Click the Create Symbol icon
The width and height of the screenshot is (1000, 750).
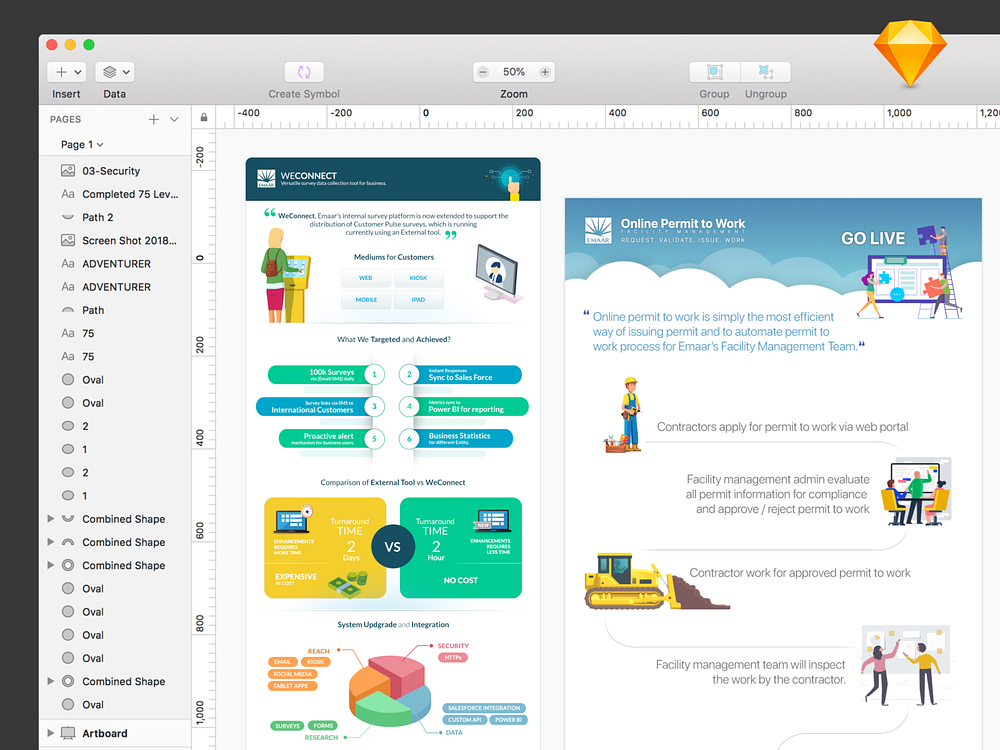(304, 71)
